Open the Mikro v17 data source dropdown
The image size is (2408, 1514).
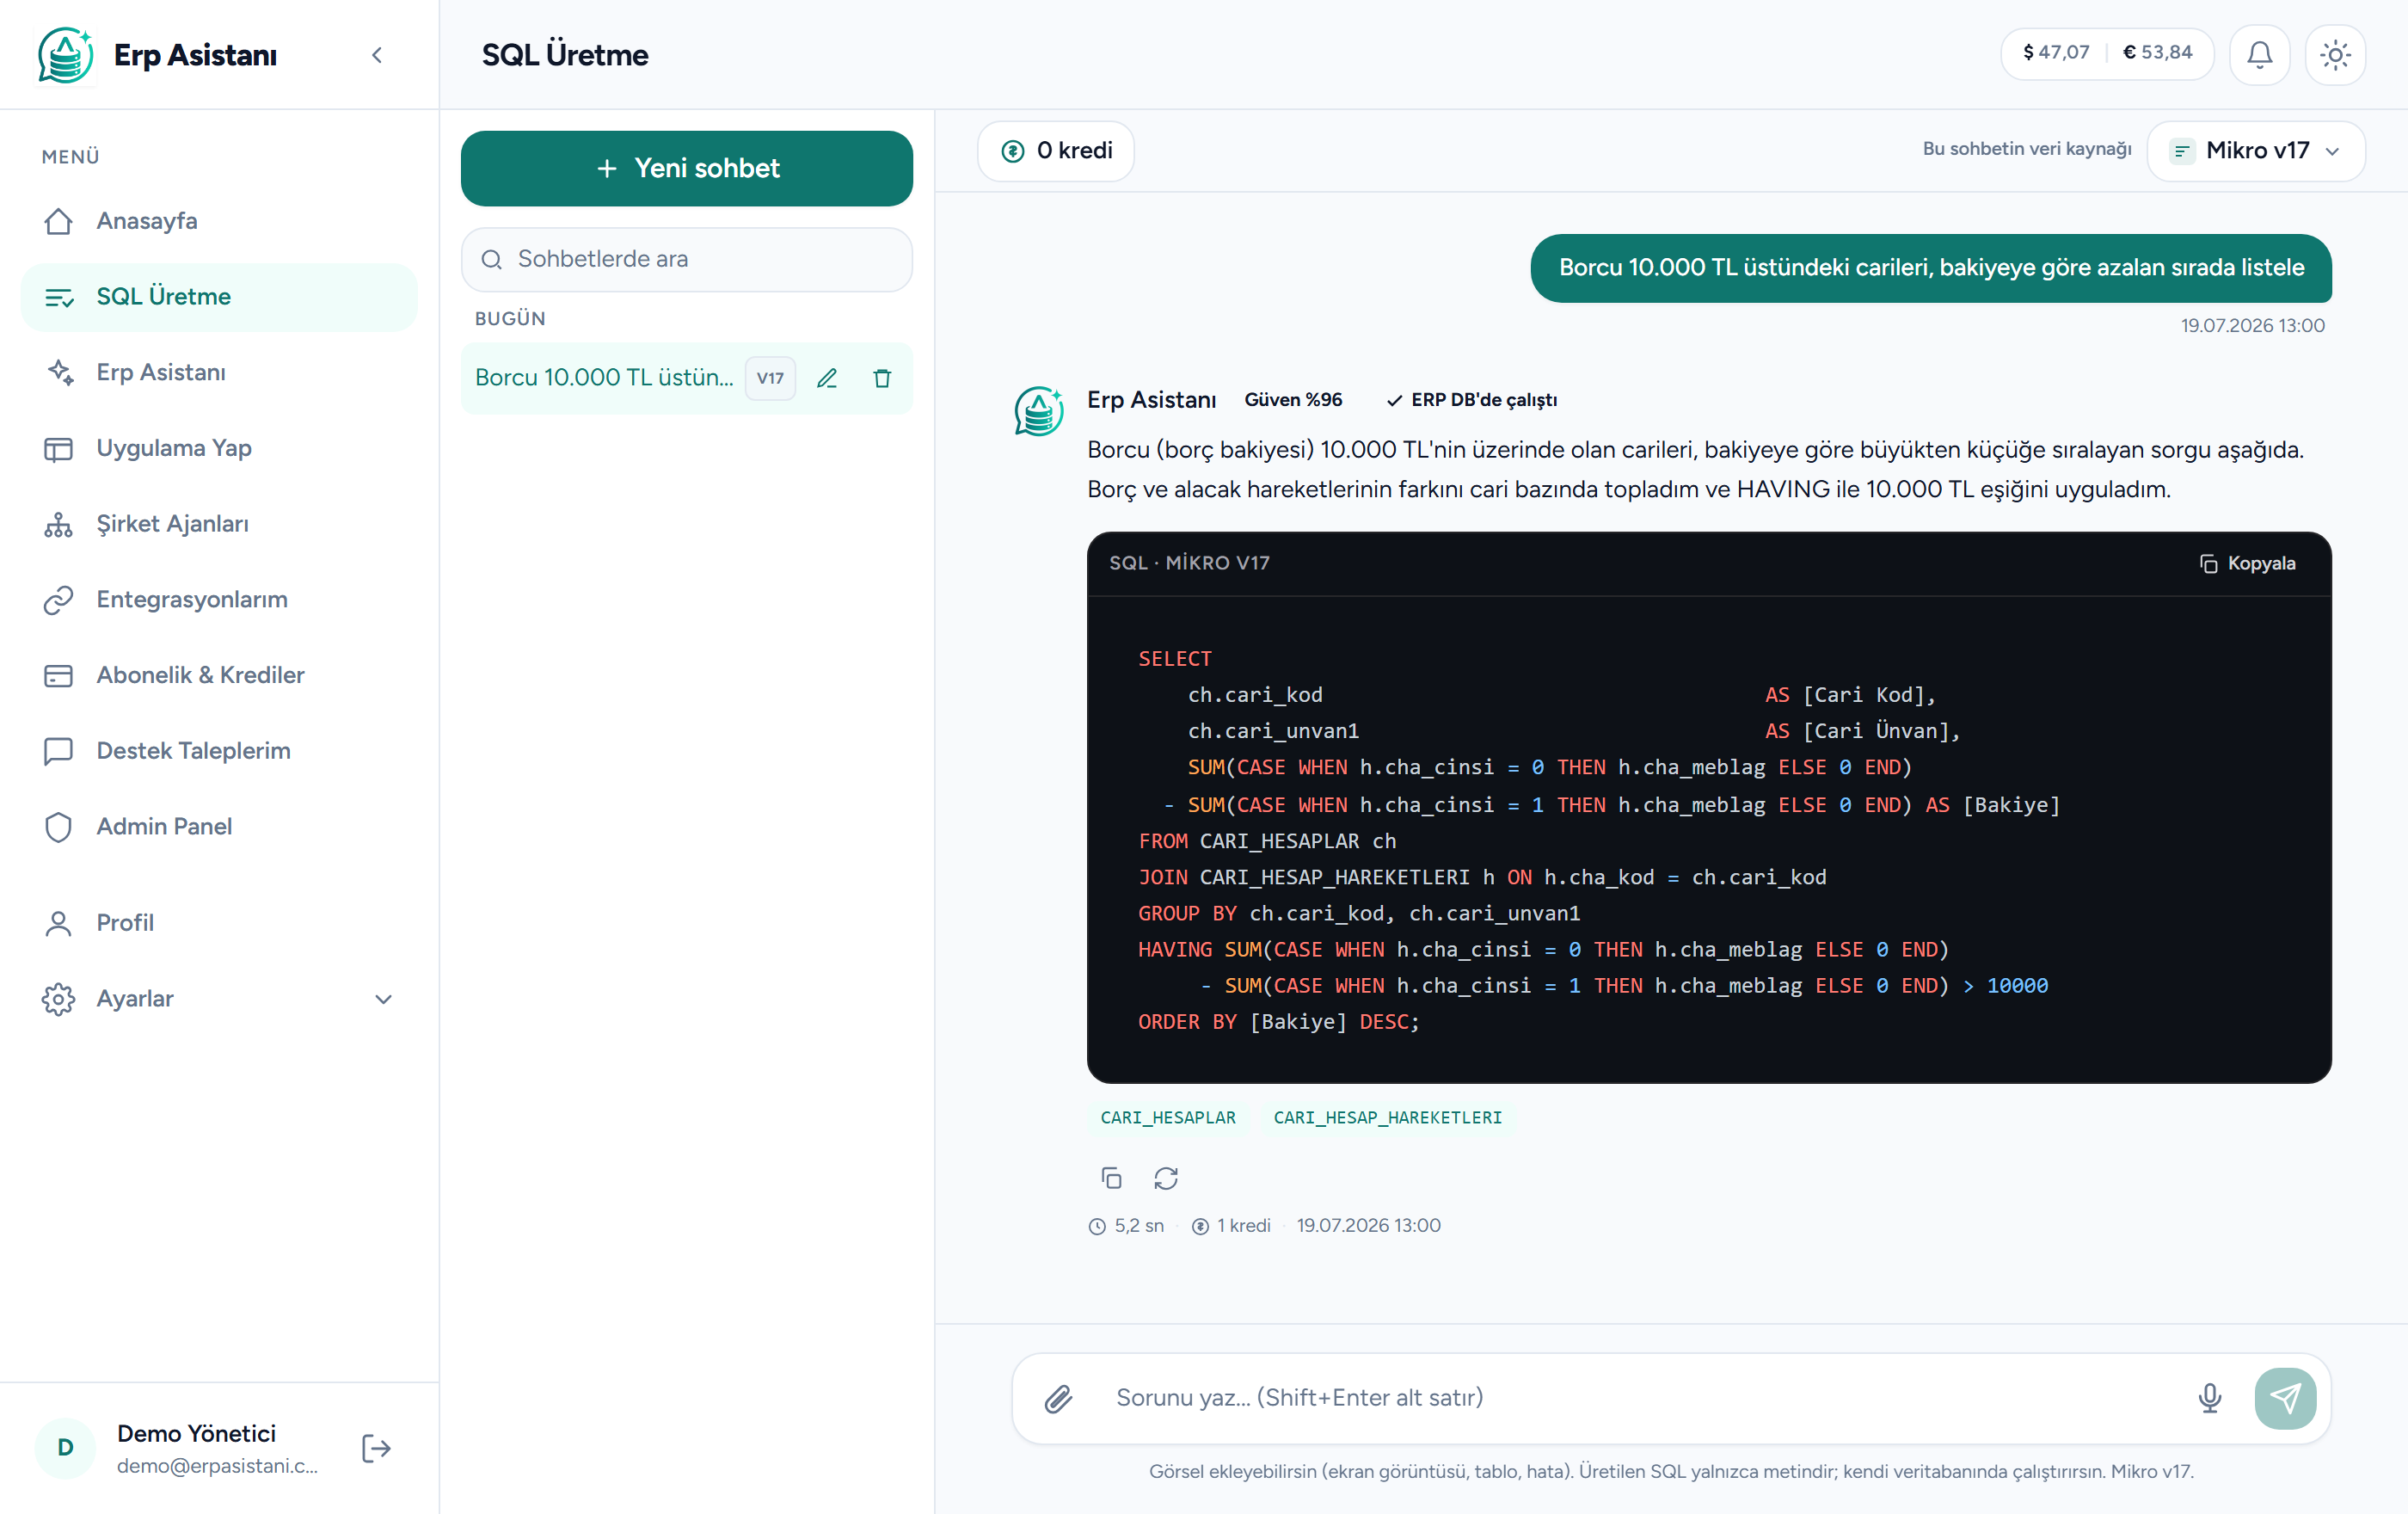pyautogui.click(x=2256, y=151)
